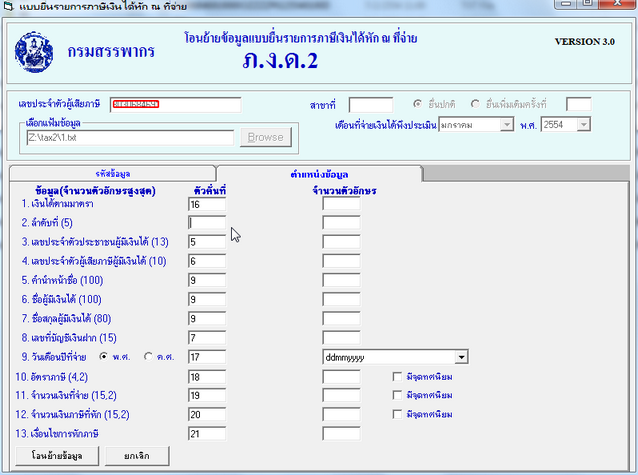
Task: Click the ยกเลิก cancel button
Action: point(137,455)
